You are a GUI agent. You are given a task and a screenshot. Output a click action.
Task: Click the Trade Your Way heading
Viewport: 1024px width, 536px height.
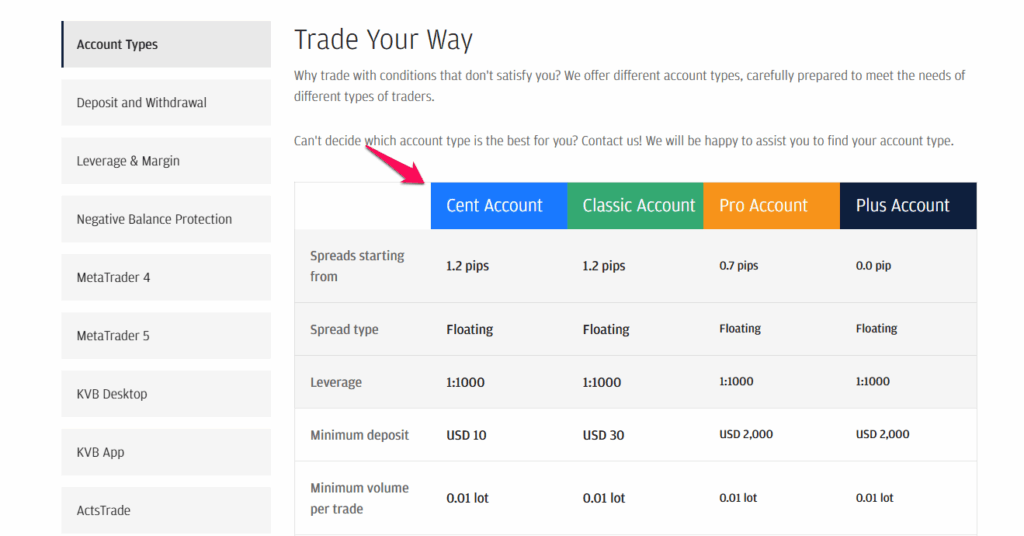[383, 39]
